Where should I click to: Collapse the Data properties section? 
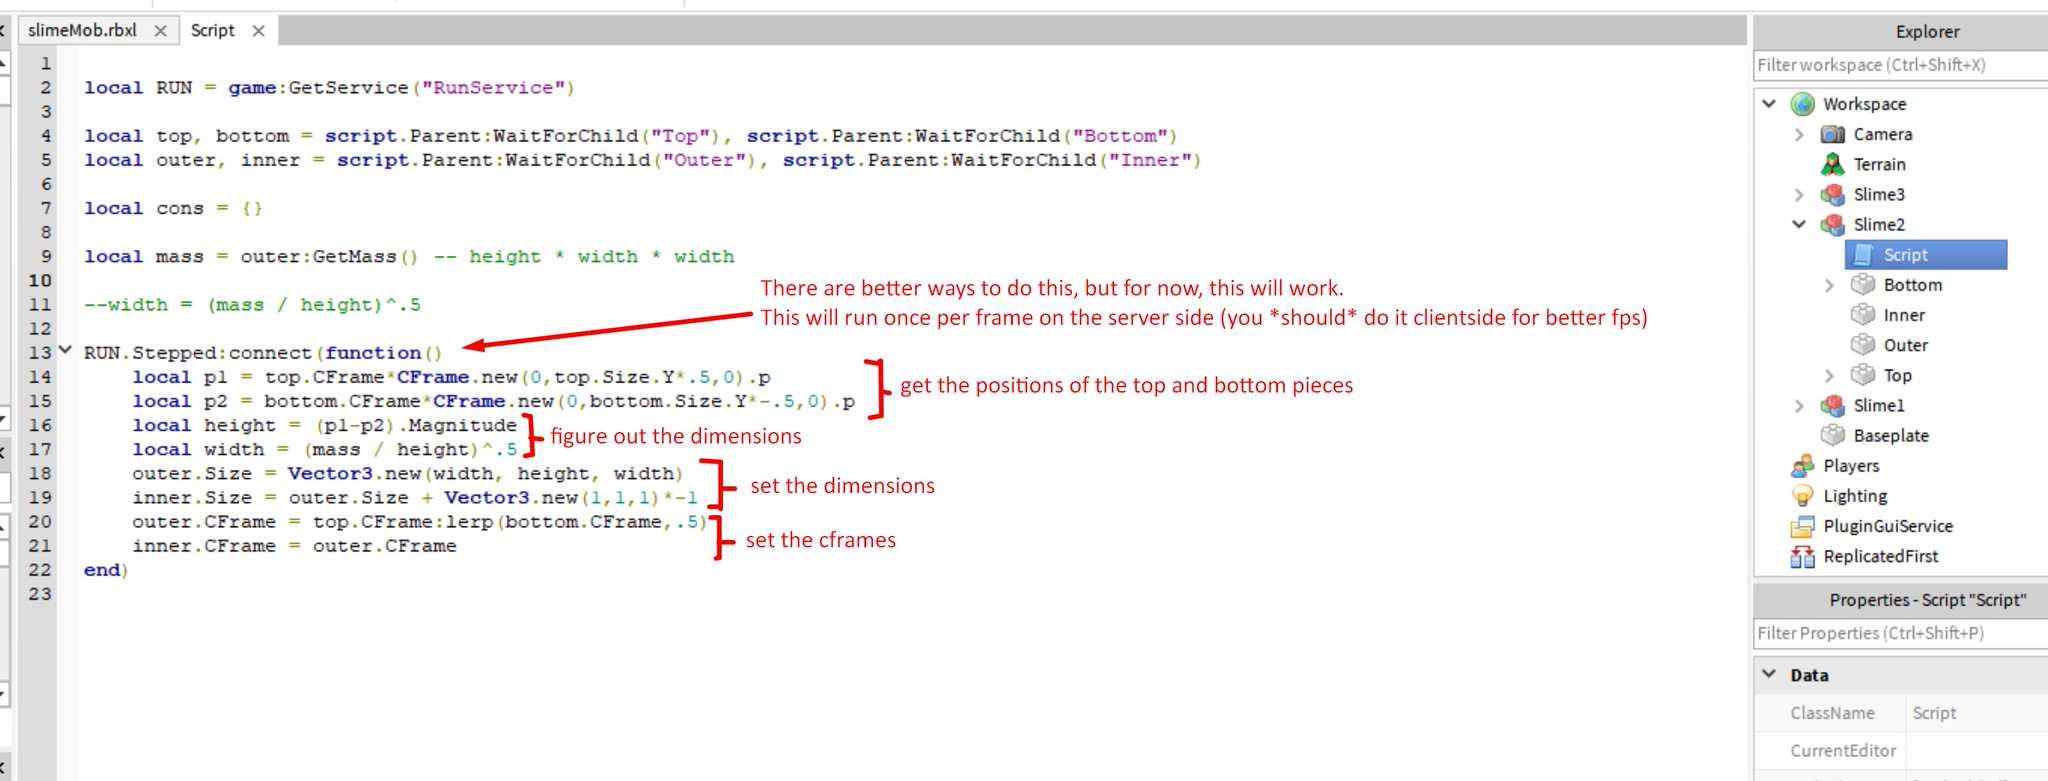[1769, 674]
